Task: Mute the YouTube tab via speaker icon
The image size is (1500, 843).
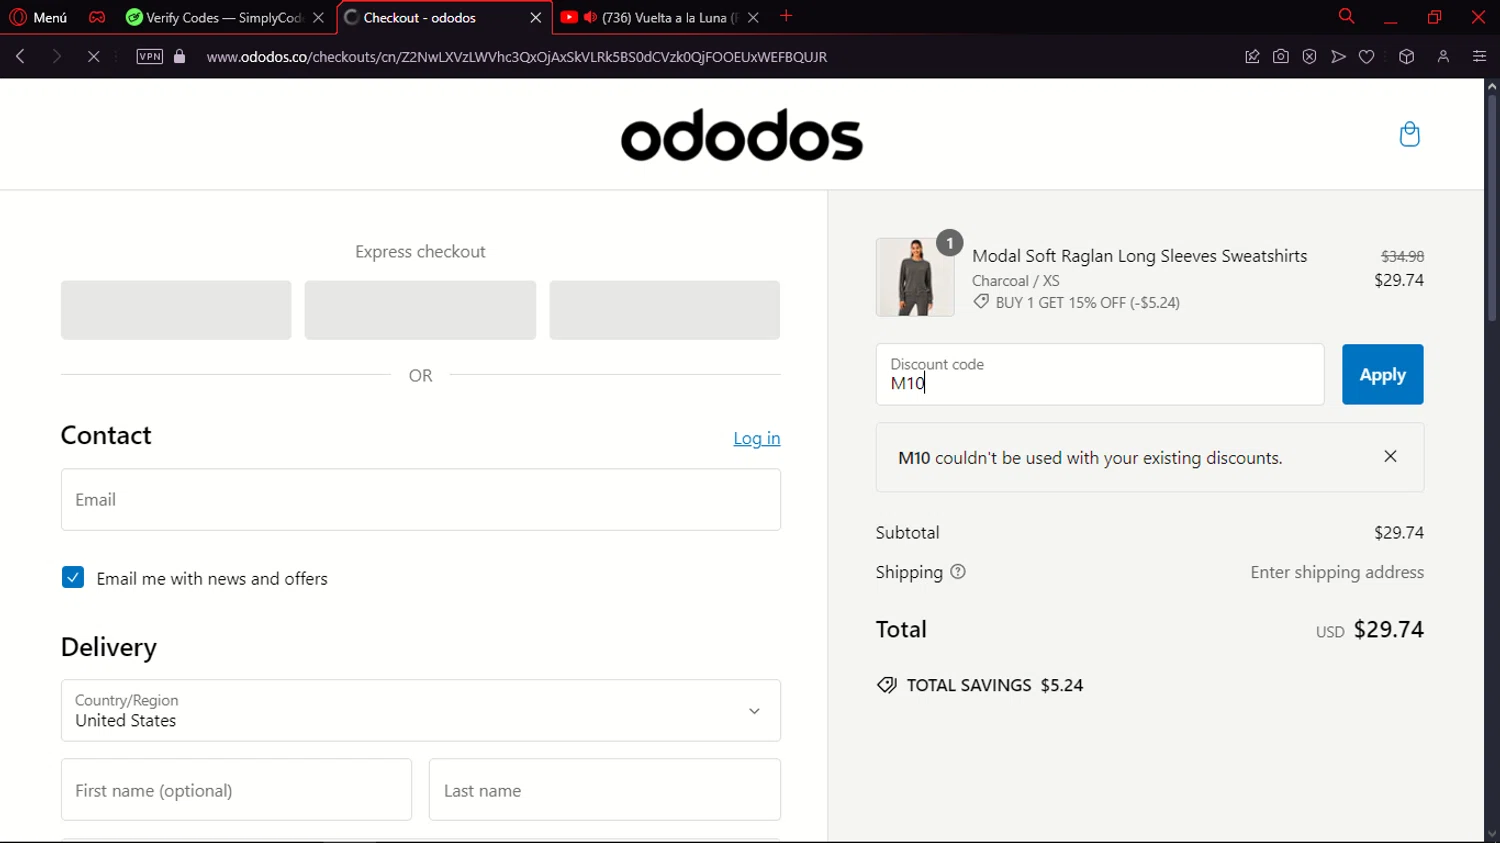Action: point(590,18)
